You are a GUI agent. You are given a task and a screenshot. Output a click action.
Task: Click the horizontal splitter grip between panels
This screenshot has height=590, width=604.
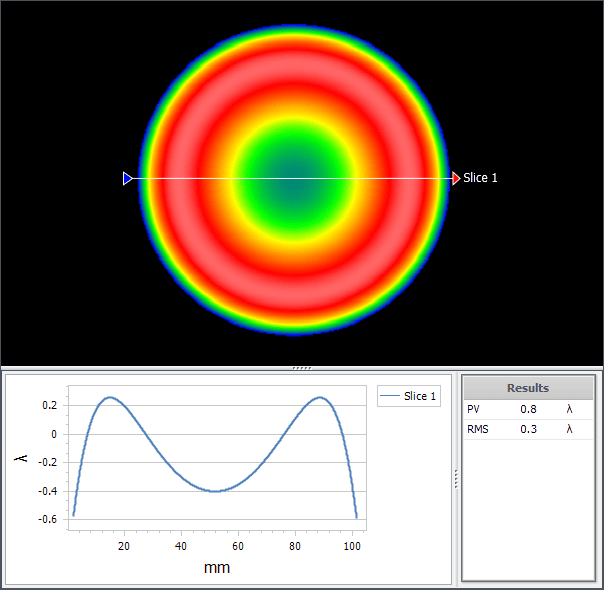[302, 368]
